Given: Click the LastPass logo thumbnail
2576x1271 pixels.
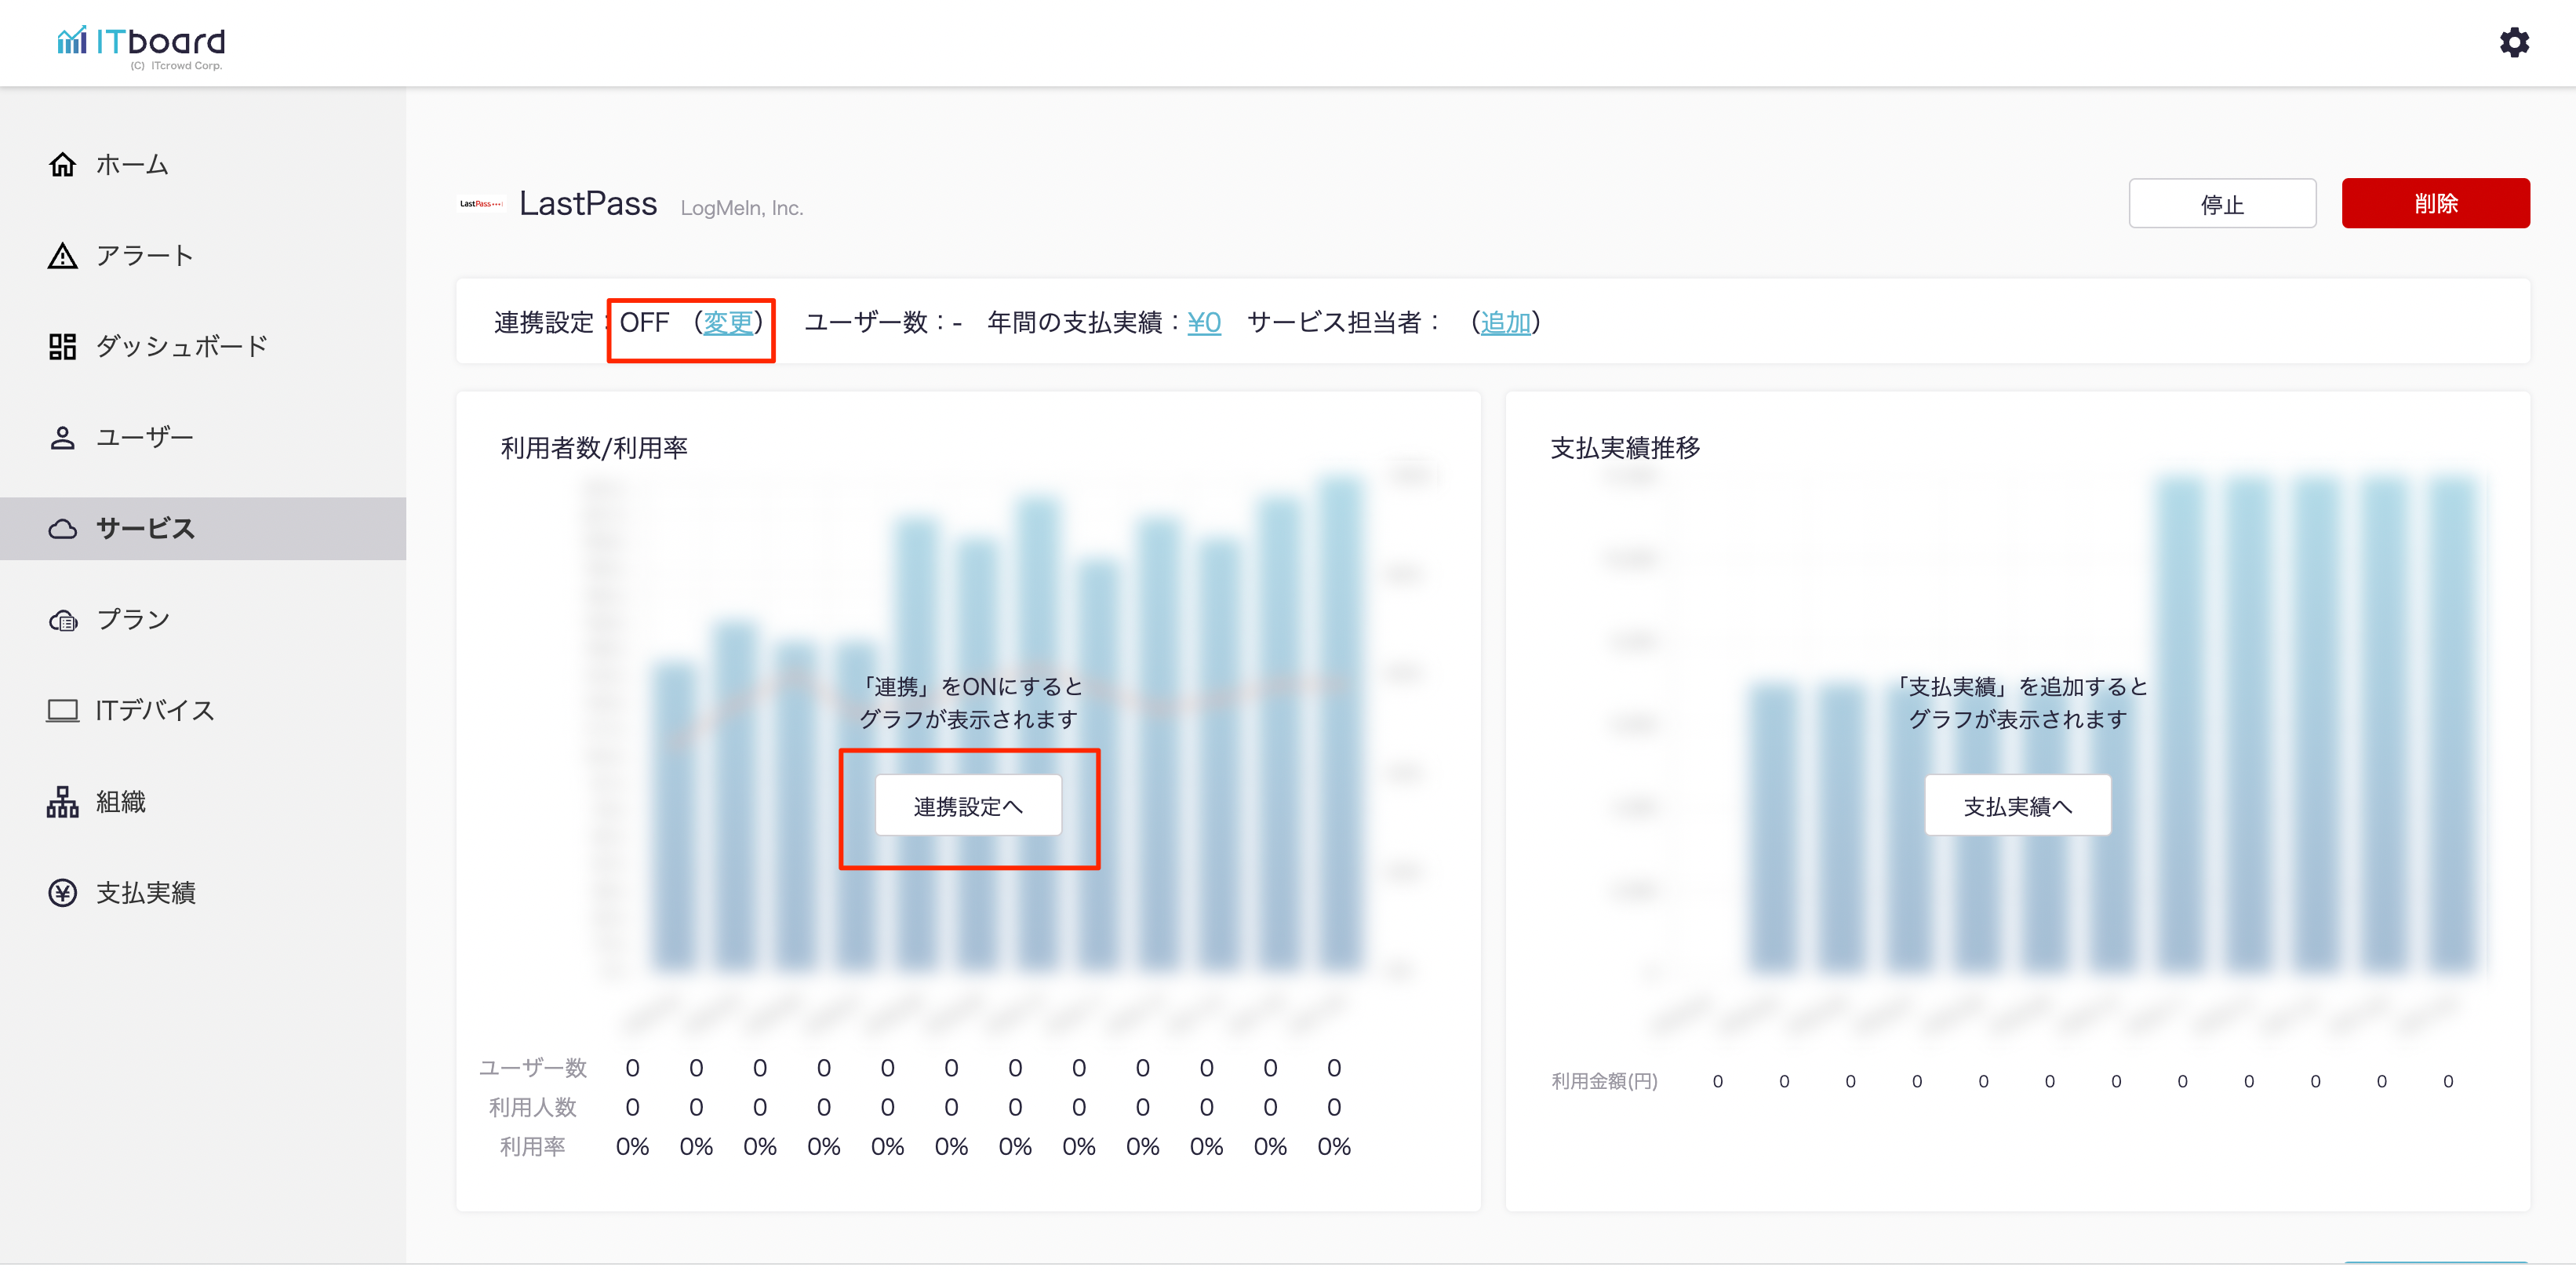Looking at the screenshot, I should pyautogui.click(x=481, y=204).
